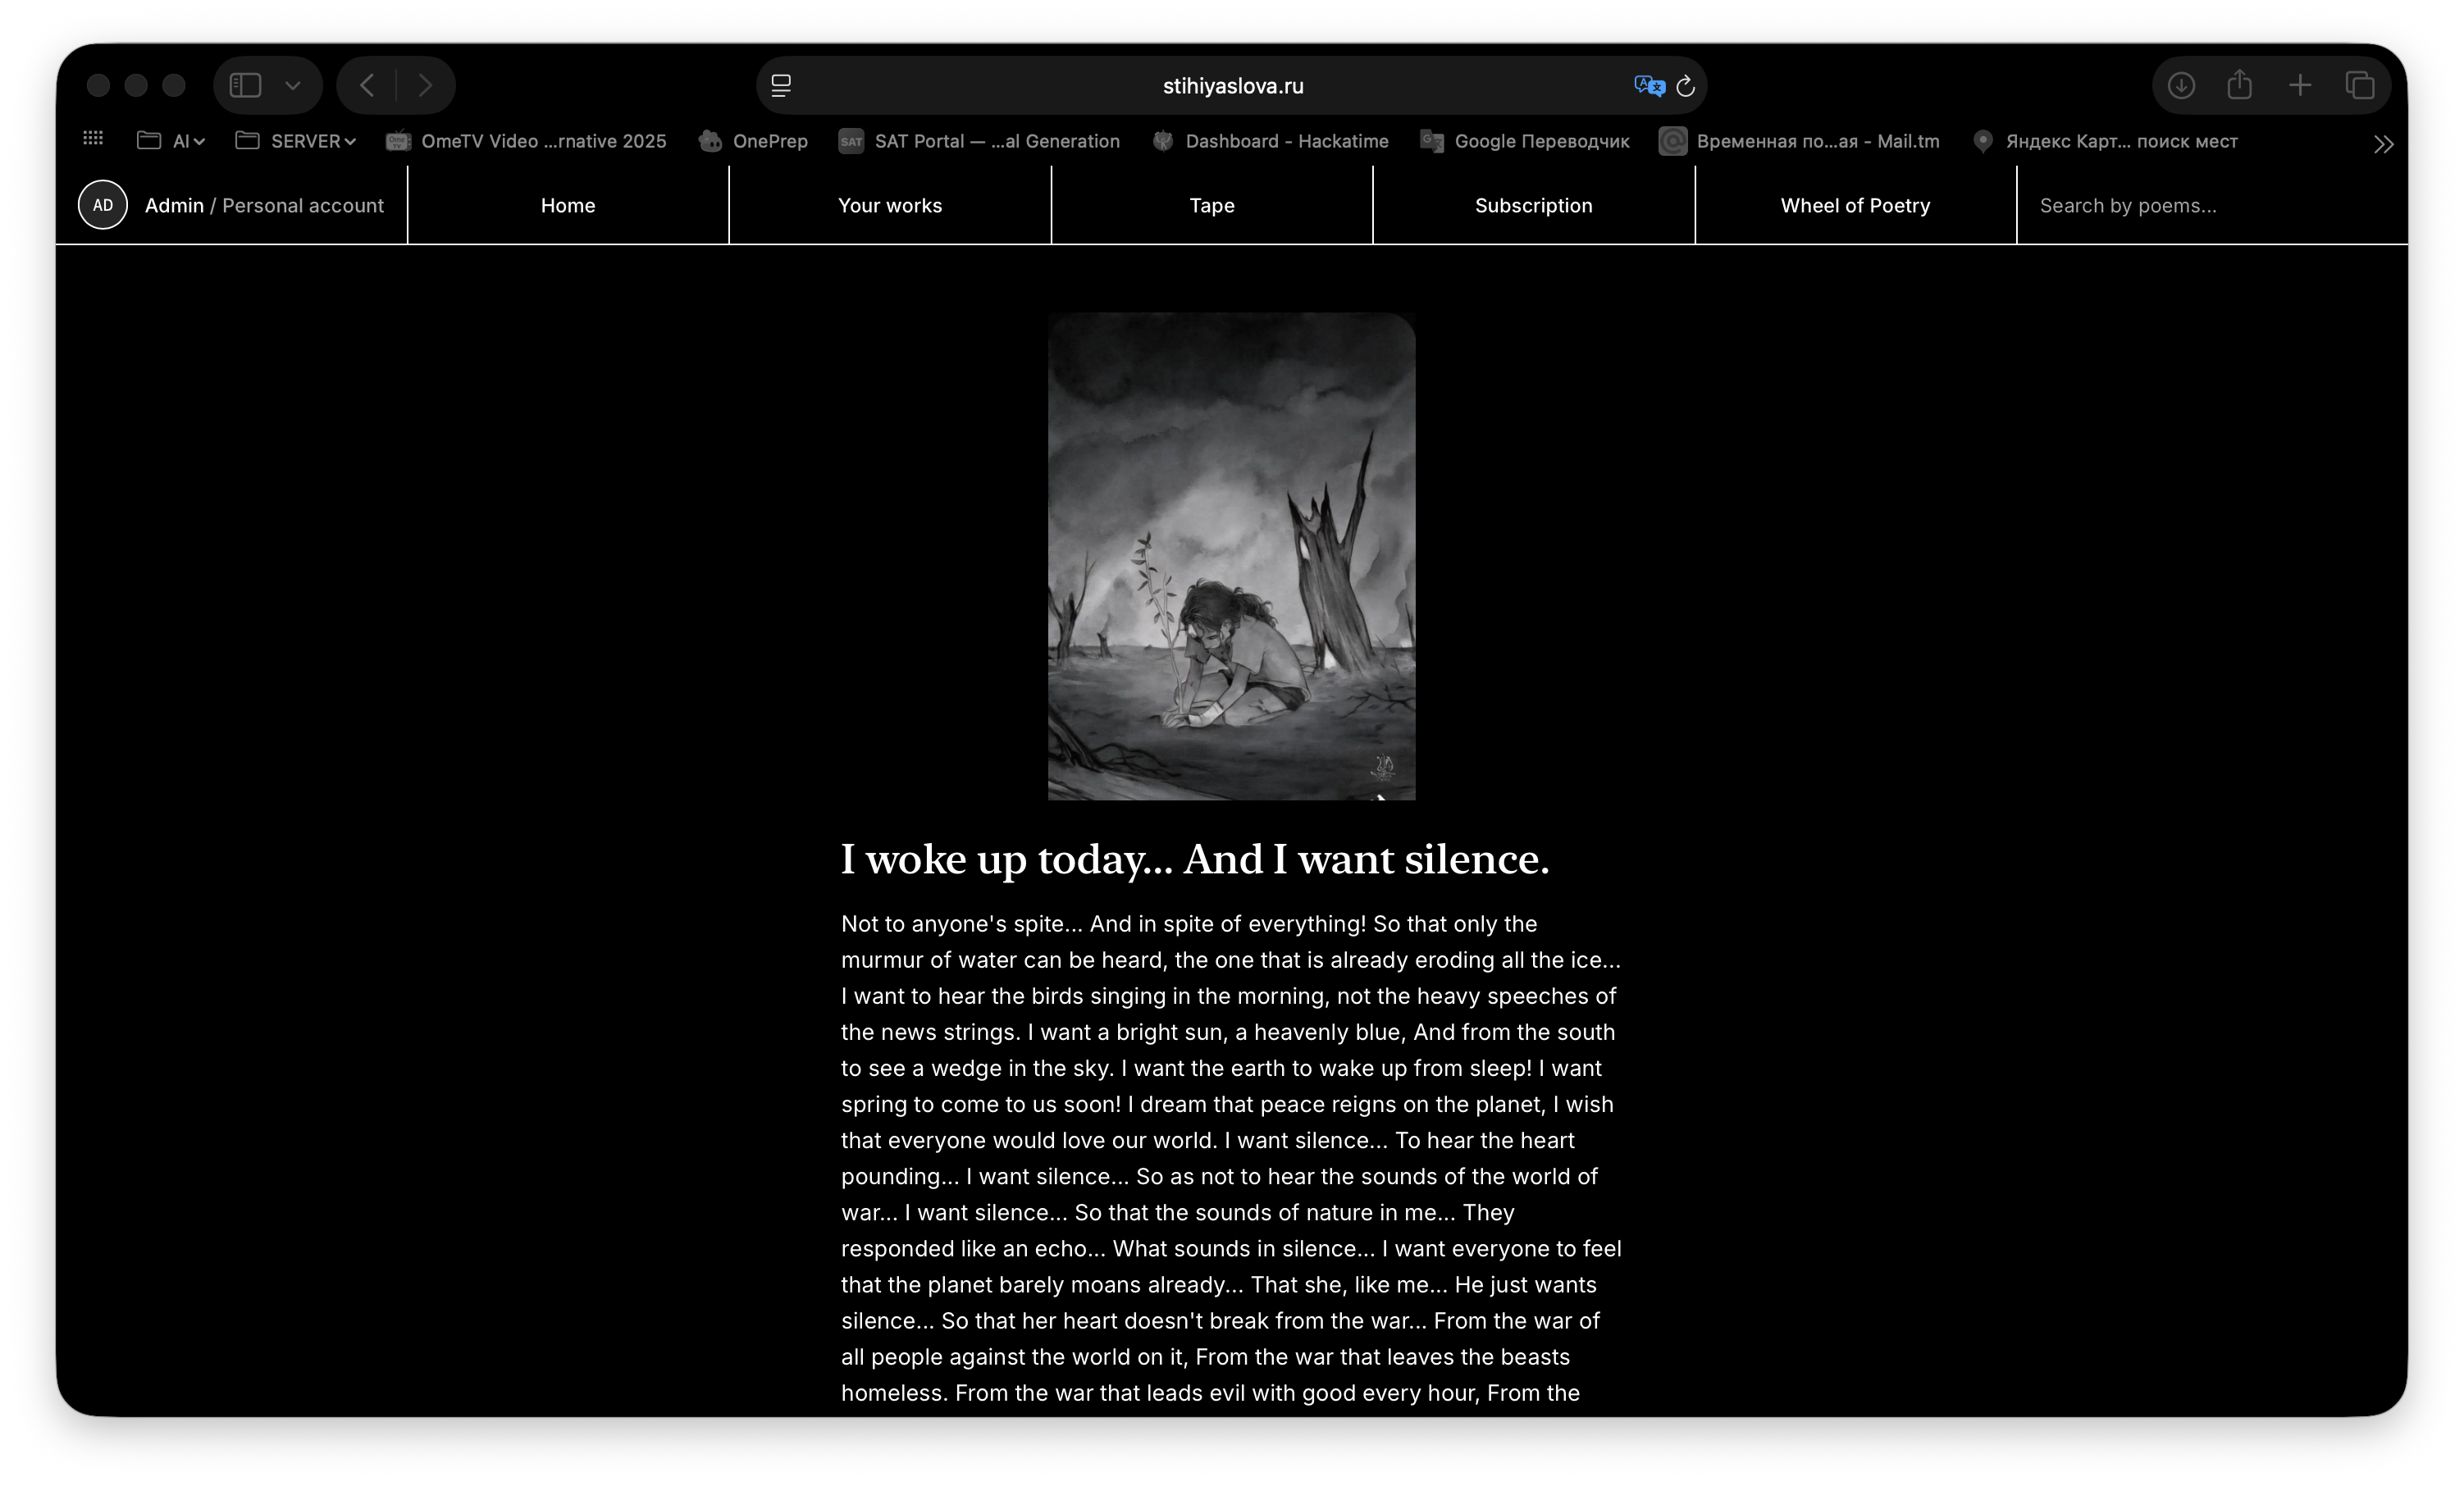Viewport: 2464px width, 1486px height.
Task: Open the share sheet icon
Action: [x=2240, y=85]
